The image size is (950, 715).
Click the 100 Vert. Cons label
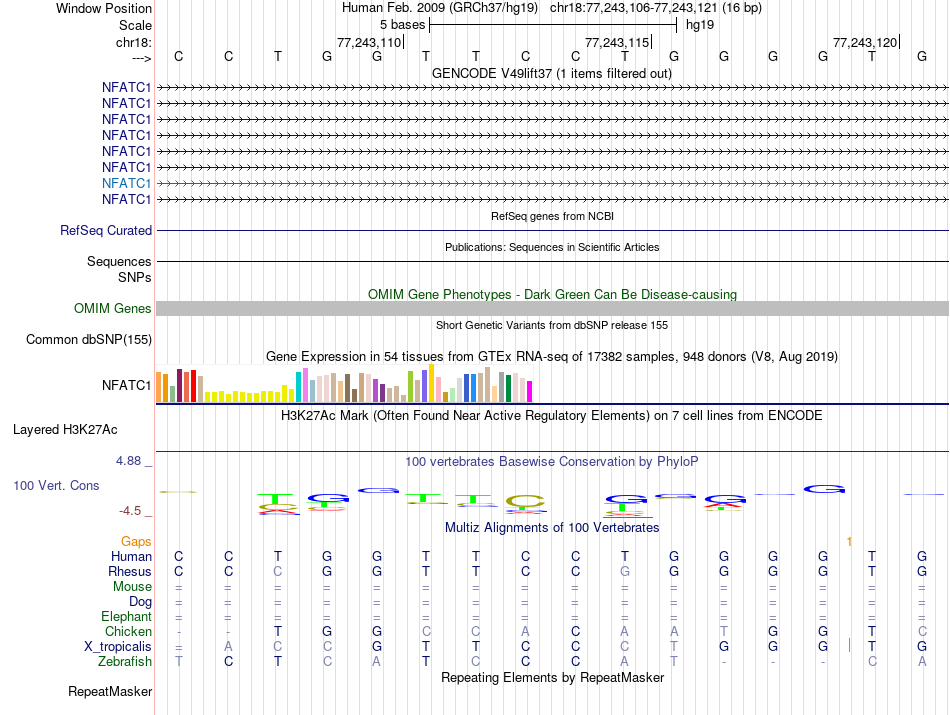56,485
